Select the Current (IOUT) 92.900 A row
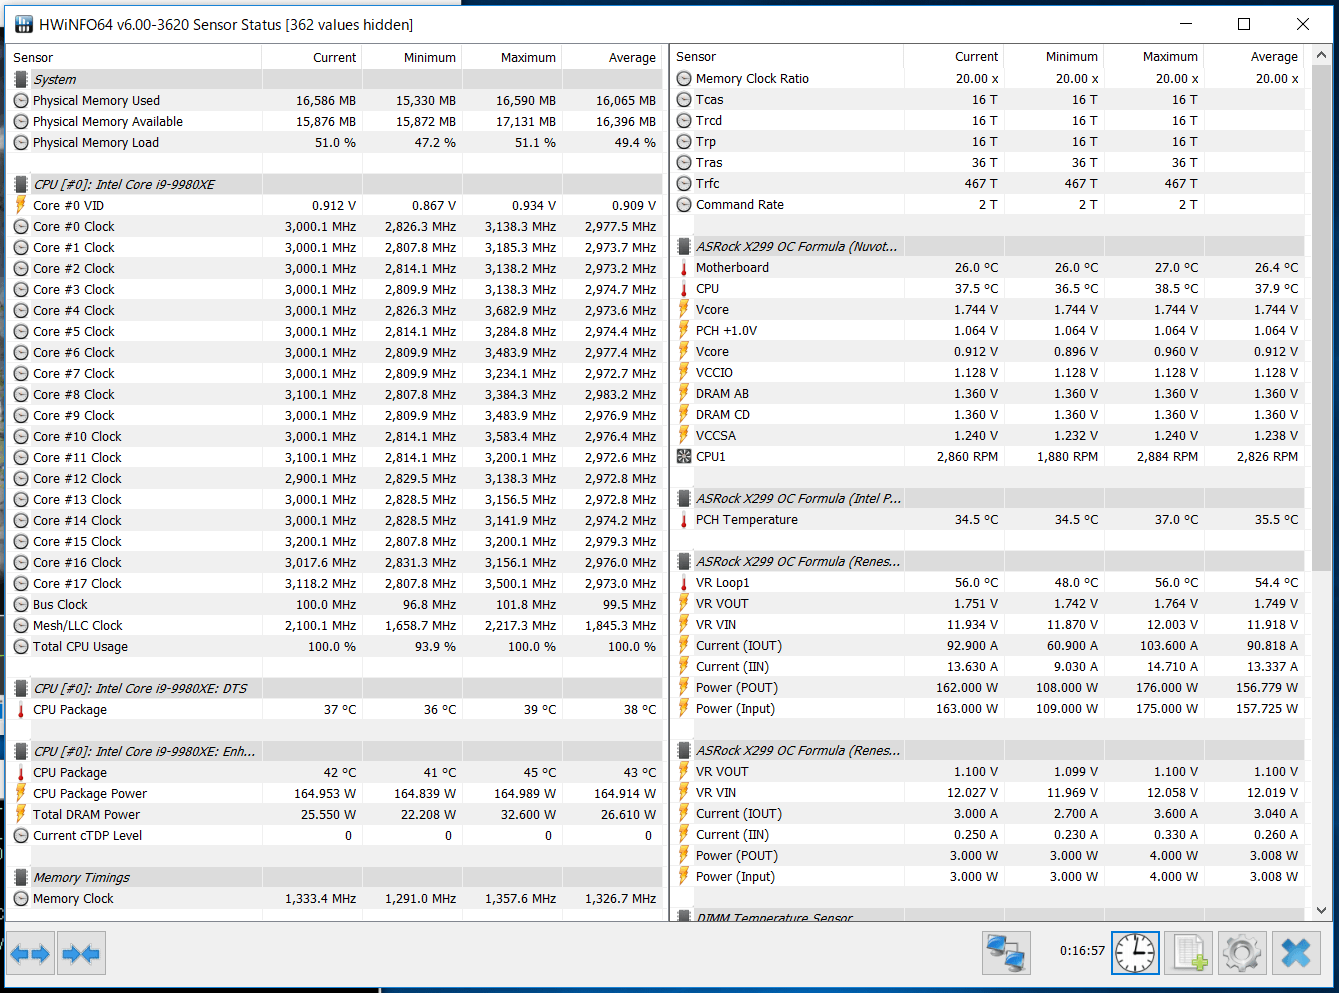The width and height of the screenshot is (1339, 993). (x=988, y=645)
